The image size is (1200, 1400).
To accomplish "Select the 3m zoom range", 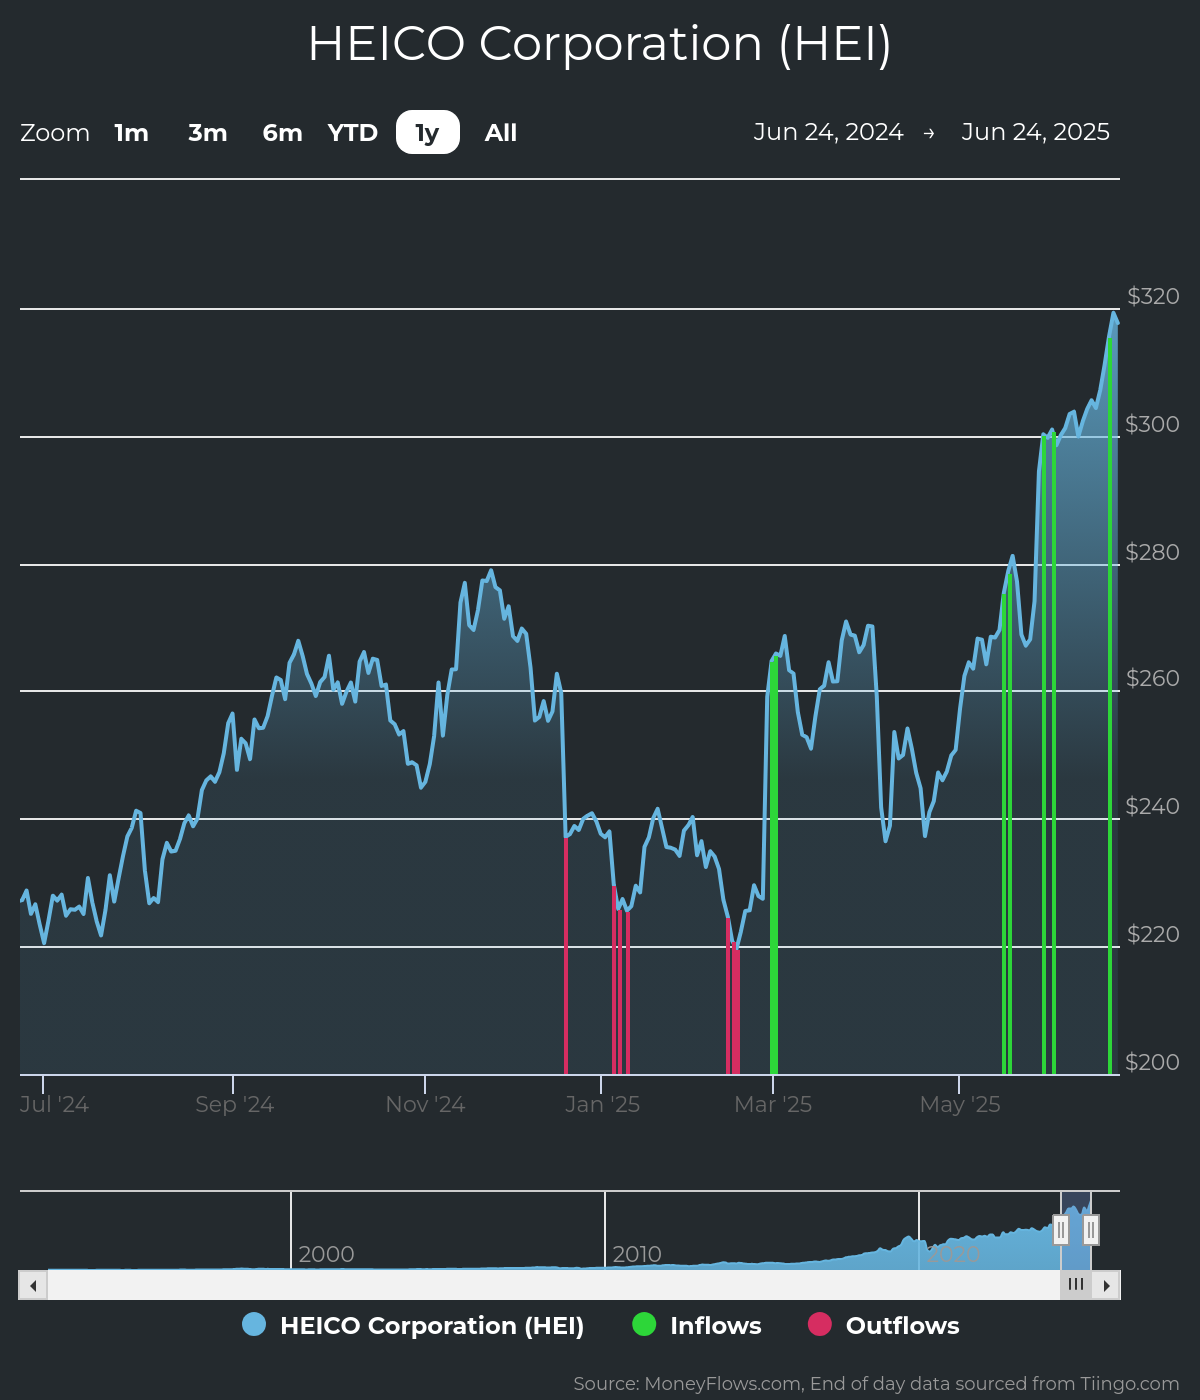I will [x=208, y=133].
